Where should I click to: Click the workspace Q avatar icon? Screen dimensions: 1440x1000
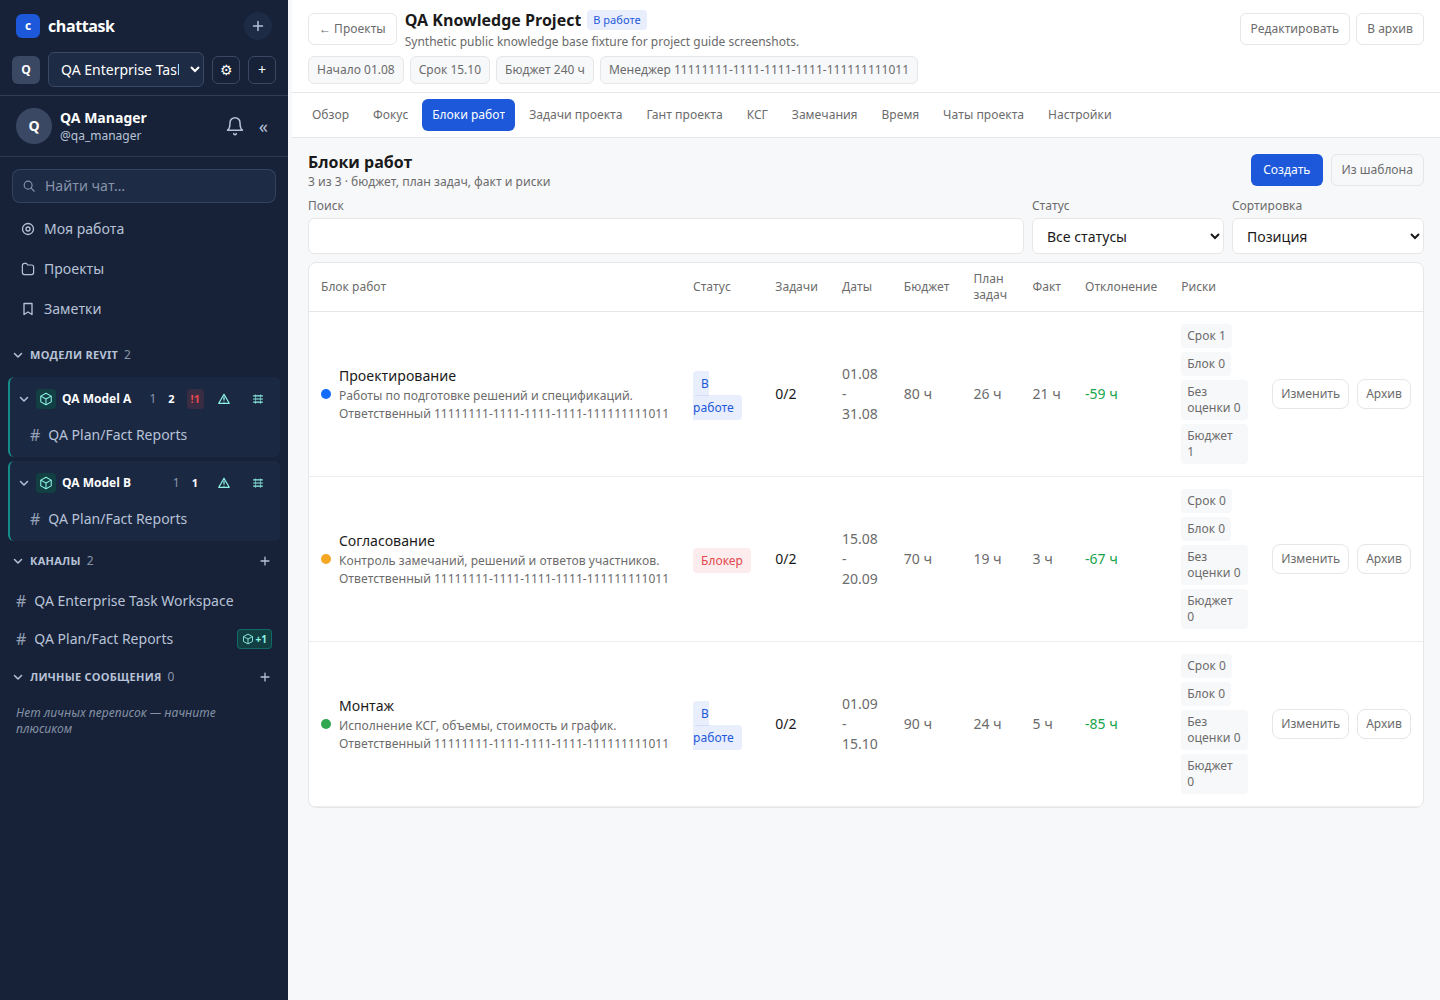26,70
